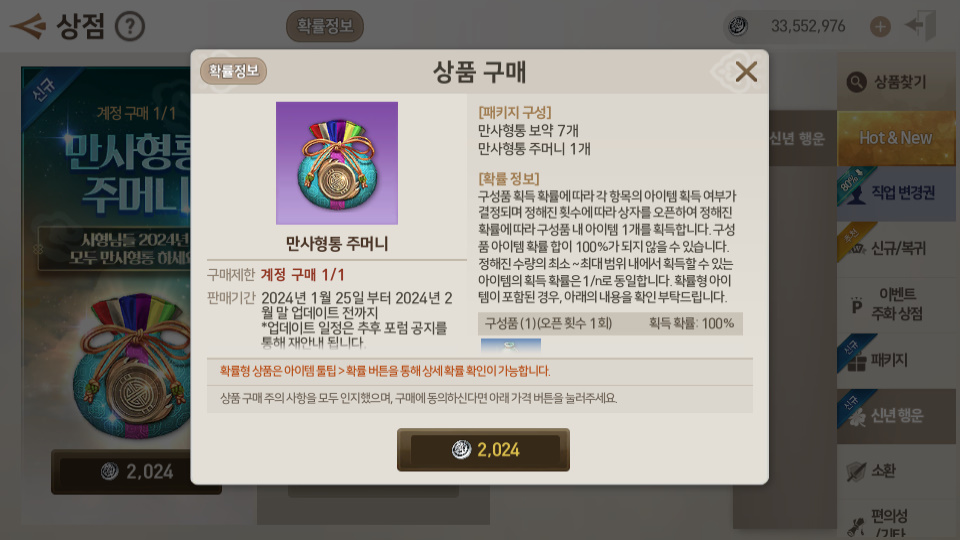Buy the item for 2,024 coins
Viewport: 960px width, 540px height.
(x=483, y=450)
